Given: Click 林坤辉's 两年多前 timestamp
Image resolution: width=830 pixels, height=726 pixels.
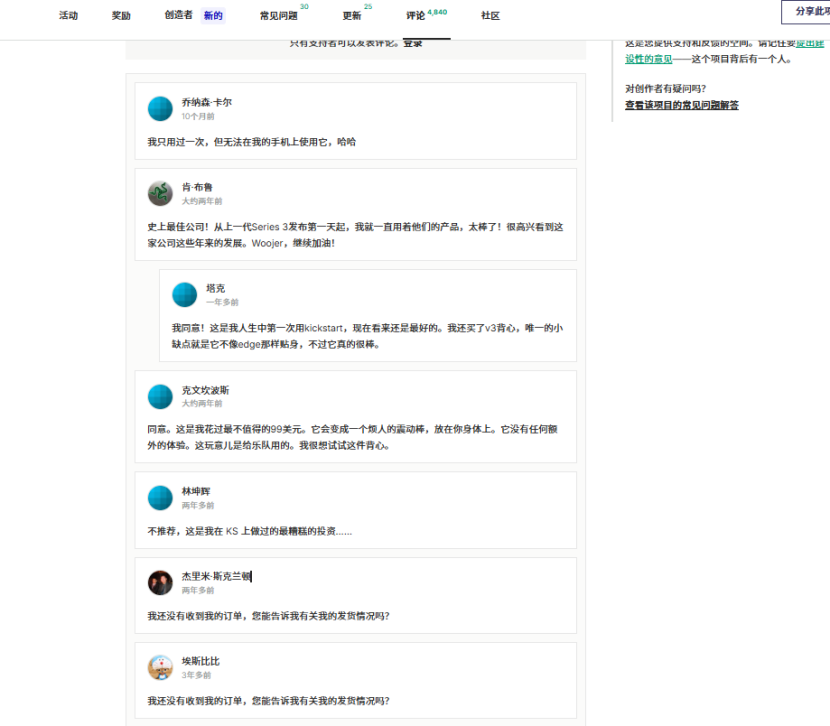Looking at the screenshot, I should coord(198,505).
